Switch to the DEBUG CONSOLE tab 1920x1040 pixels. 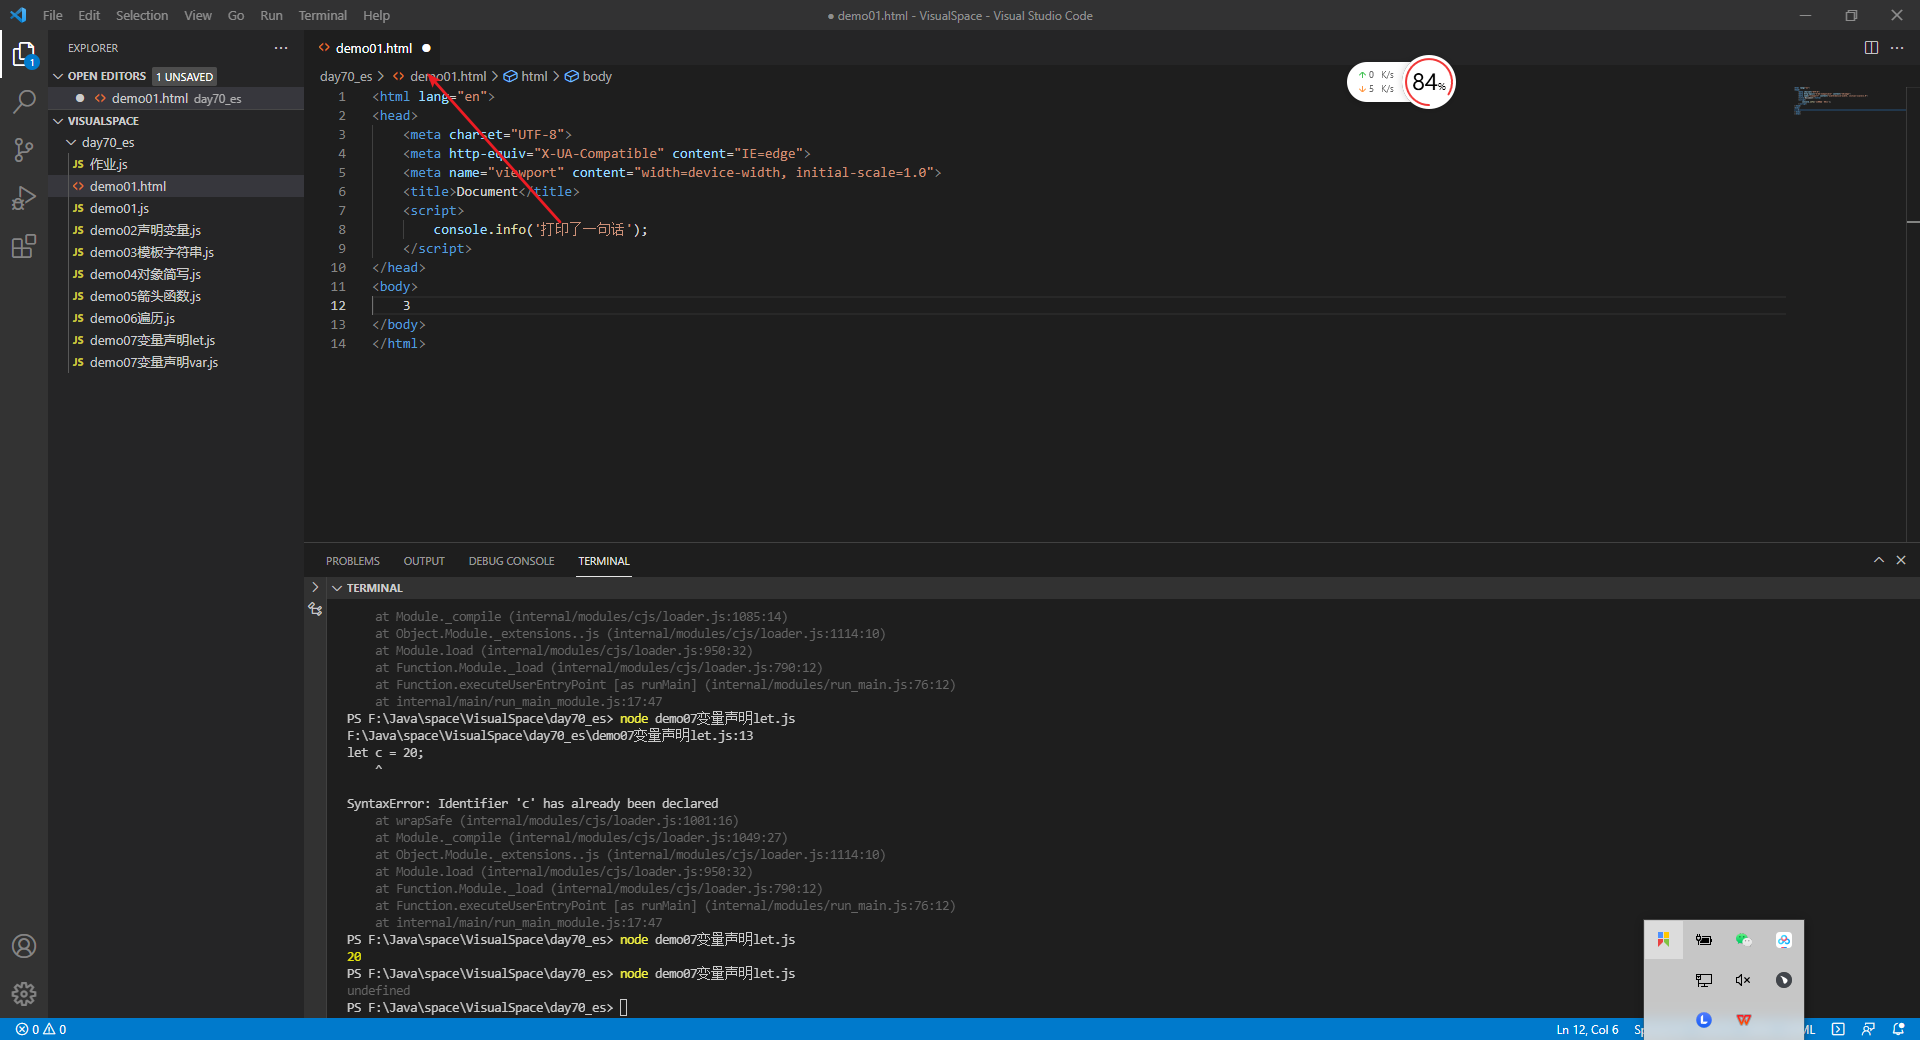pyautogui.click(x=511, y=561)
